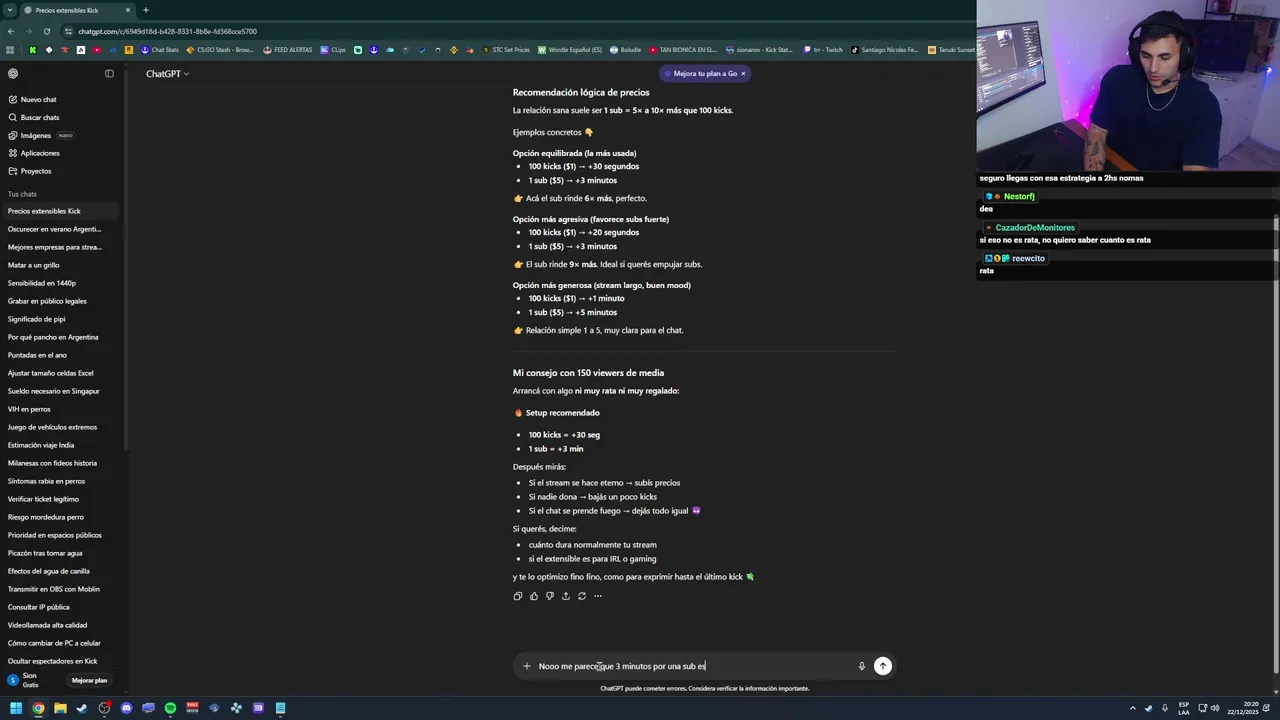Open Chrome from the taskbar
Image resolution: width=1280 pixels, height=720 pixels.
tap(38, 708)
